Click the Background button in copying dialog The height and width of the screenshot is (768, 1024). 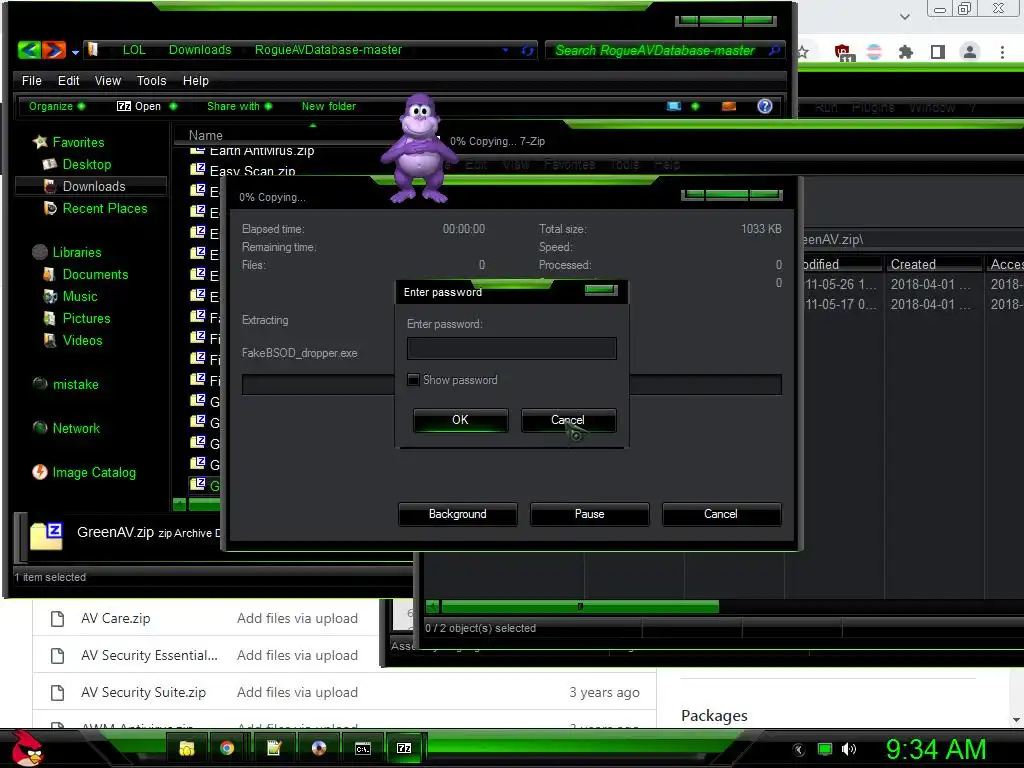(x=458, y=514)
